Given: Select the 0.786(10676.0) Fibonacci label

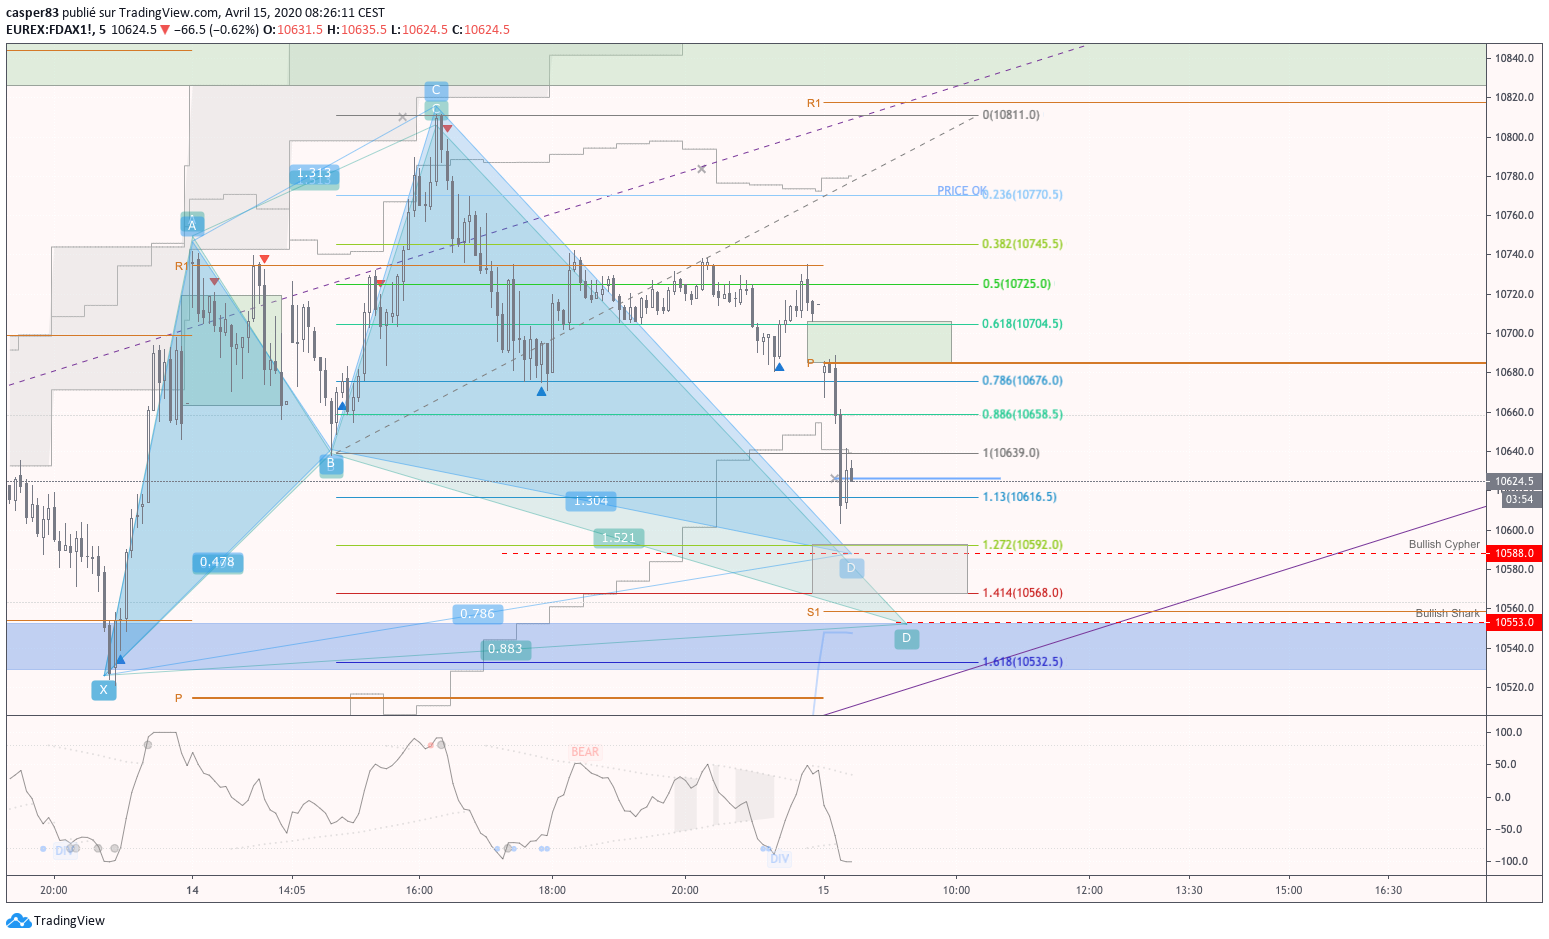Looking at the screenshot, I should click(1022, 381).
